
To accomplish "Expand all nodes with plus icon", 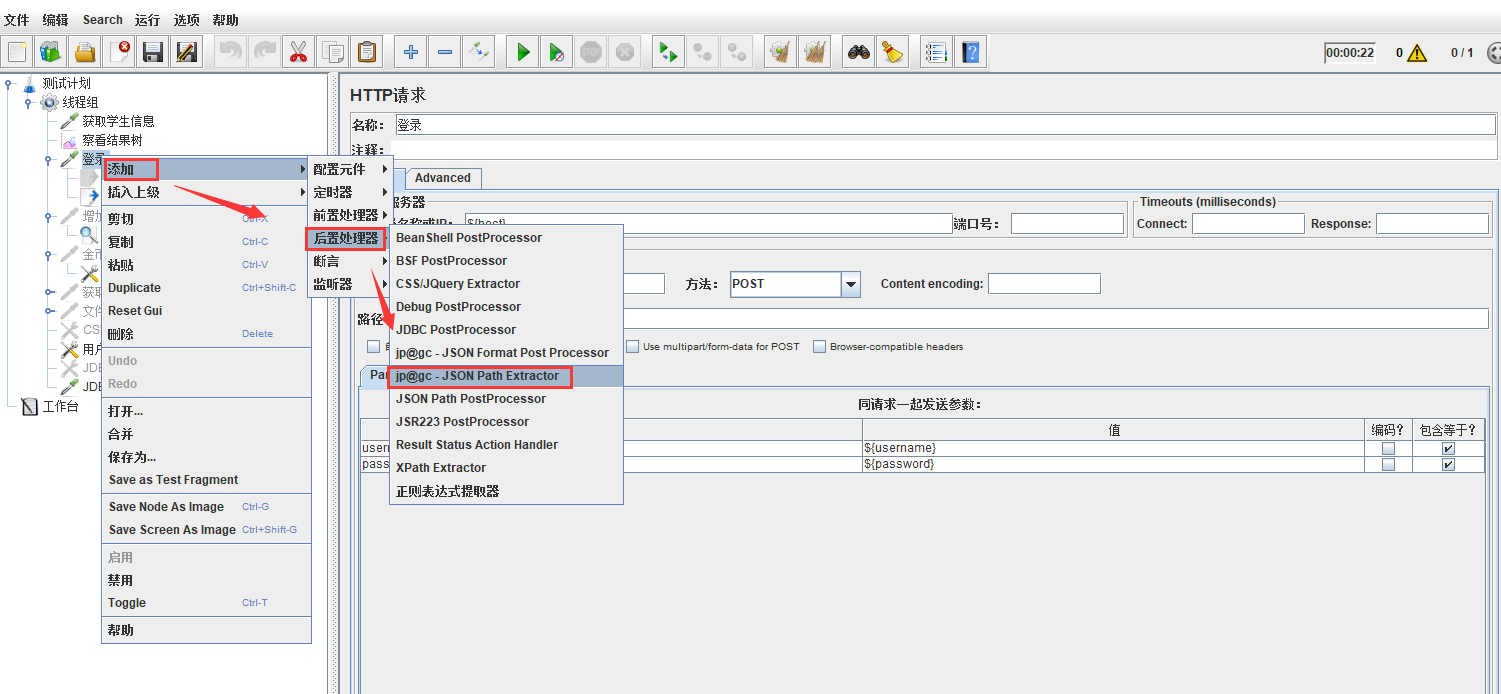I will click(411, 52).
